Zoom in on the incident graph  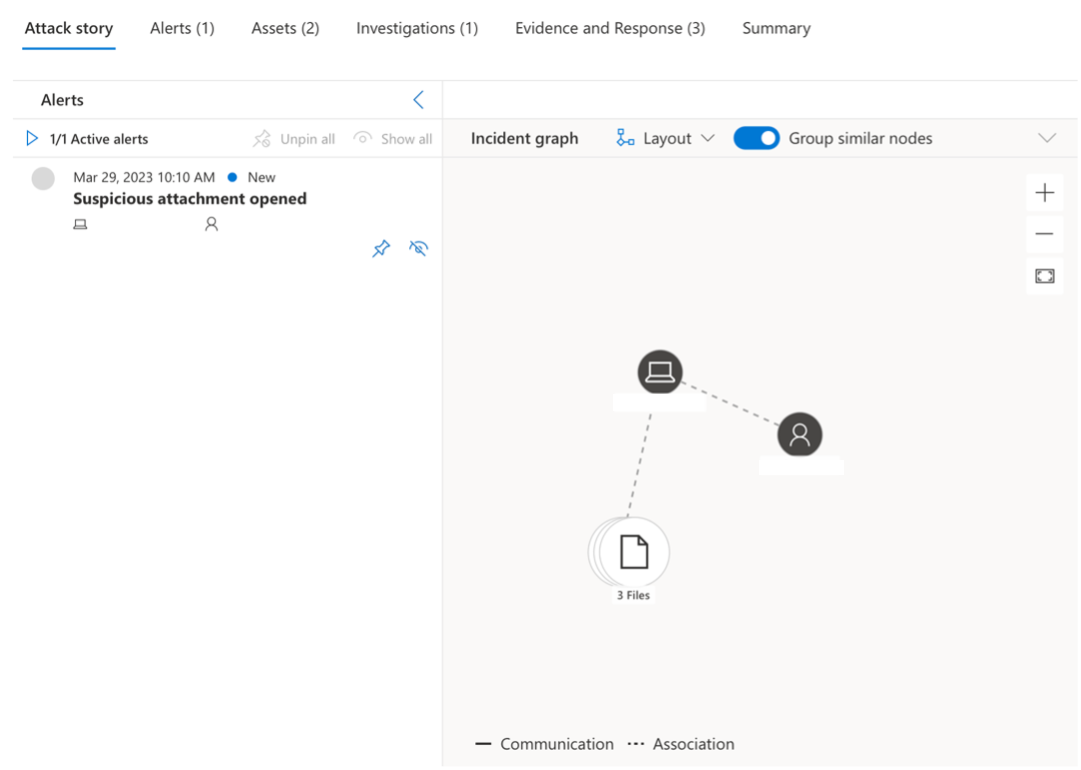point(1044,192)
